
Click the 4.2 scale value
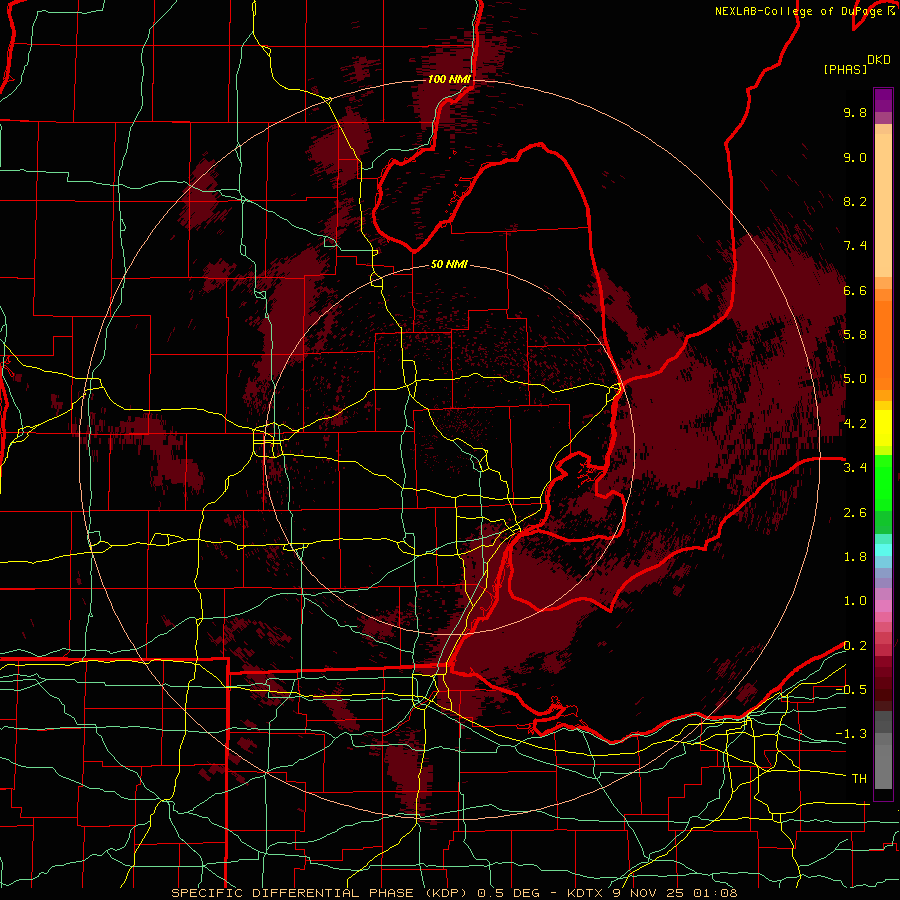tap(855, 424)
